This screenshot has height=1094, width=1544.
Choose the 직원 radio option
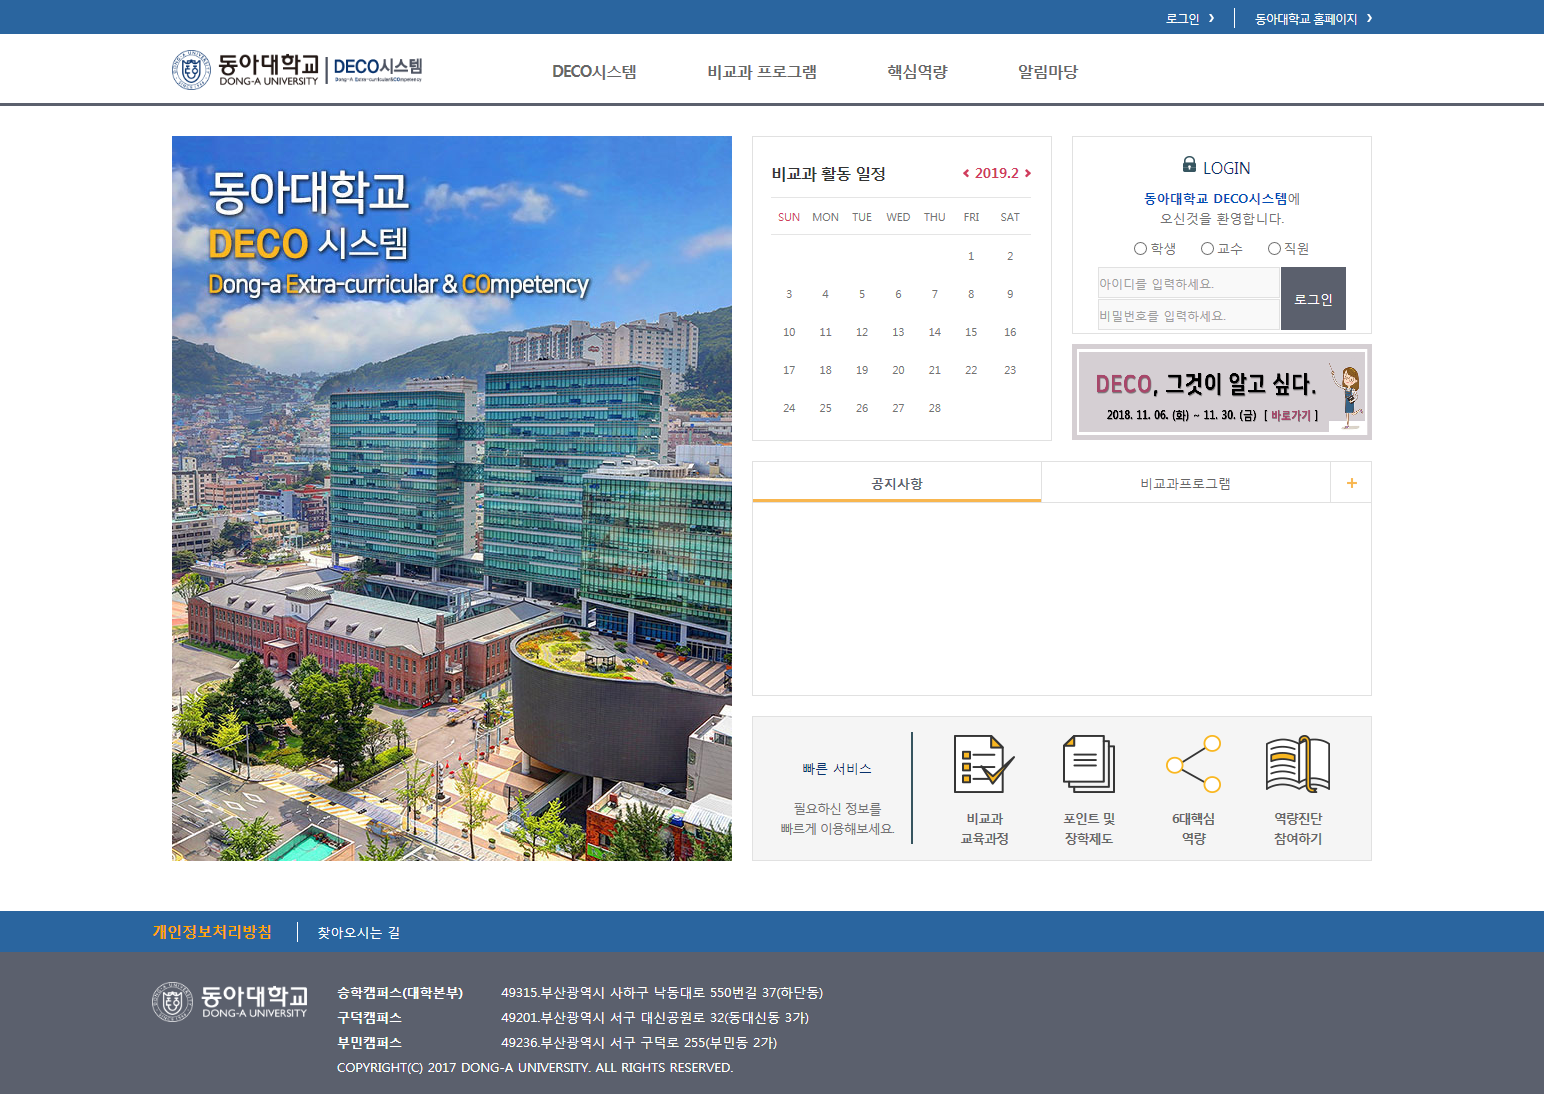click(1274, 249)
